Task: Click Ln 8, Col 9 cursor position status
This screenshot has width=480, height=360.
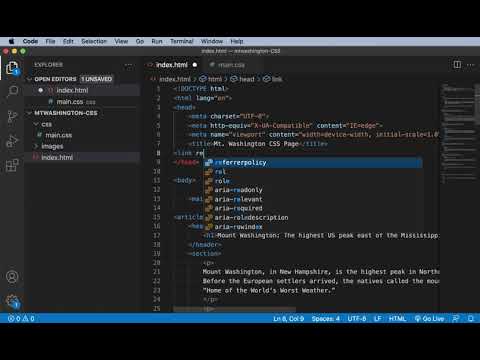Action: pos(289,319)
